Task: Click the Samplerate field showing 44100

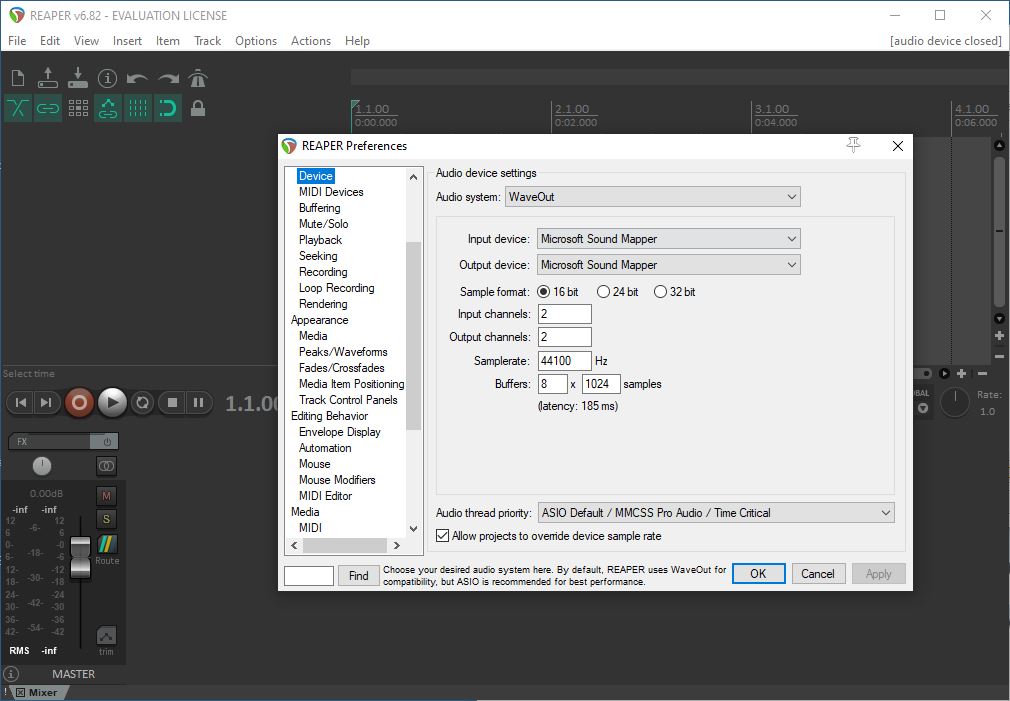Action: point(564,361)
